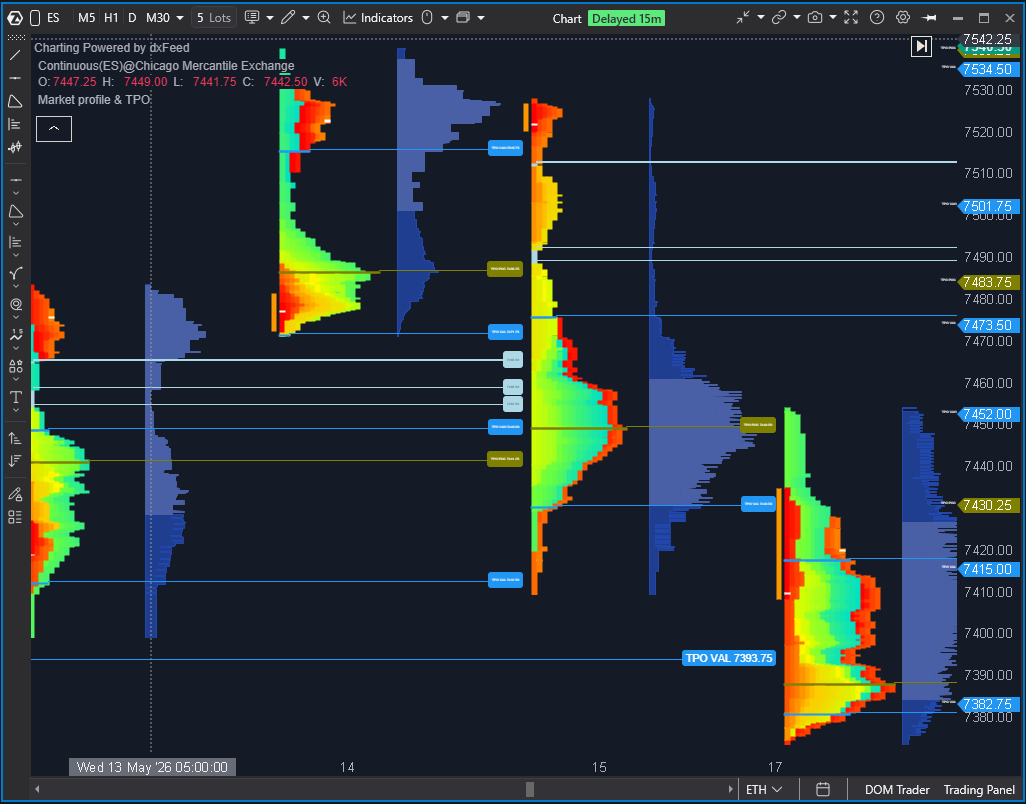Screen dimensions: 1026x804
Task: Click the chart style monitor icon
Action: tap(252, 18)
